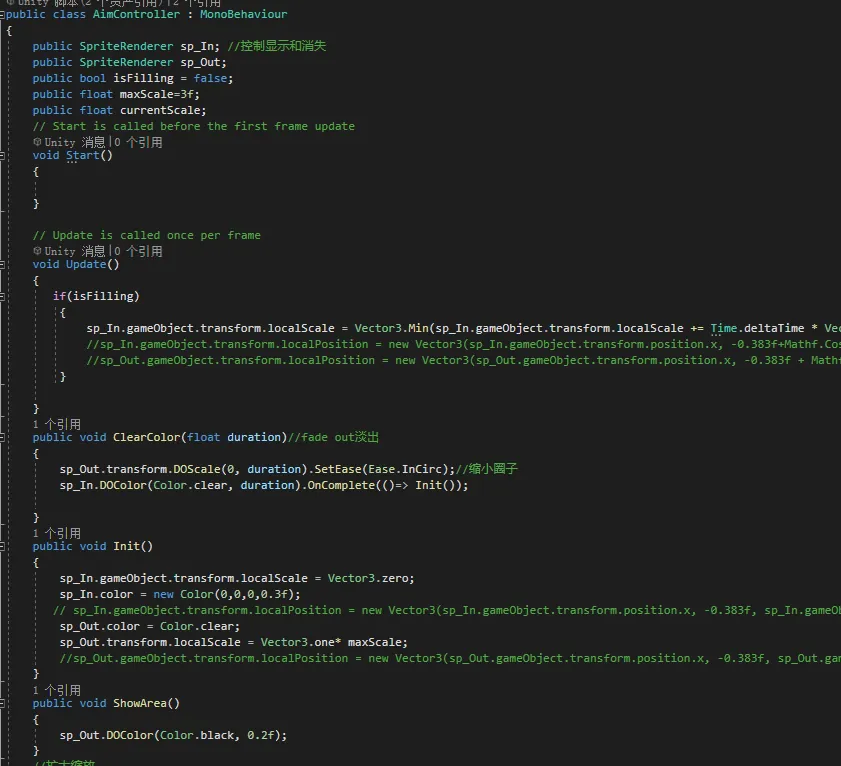Place cursor on the //控制显示和消失 comment
Screen dimensions: 841x766
point(276,46)
